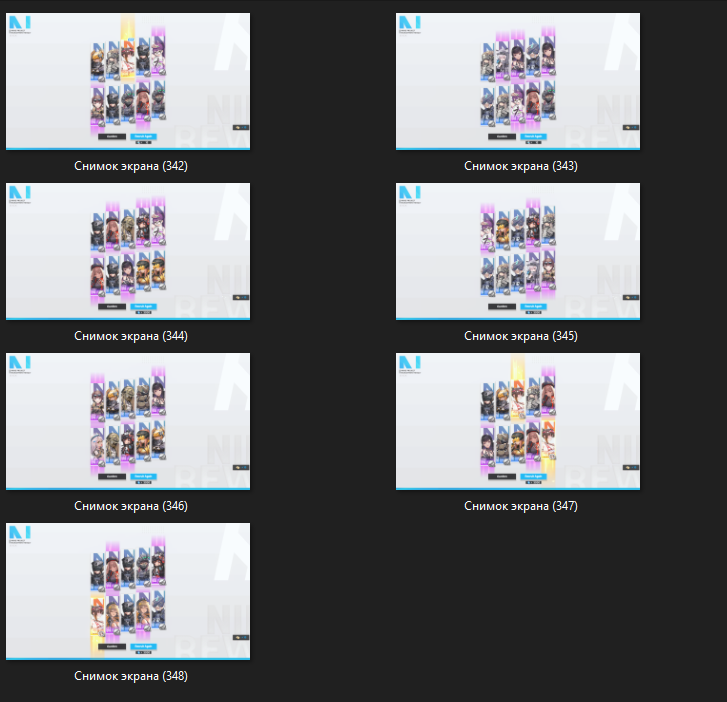Select thumbnail of Снимок экрана (342)
Image resolution: width=727 pixels, height=702 pixels.
pos(128,82)
